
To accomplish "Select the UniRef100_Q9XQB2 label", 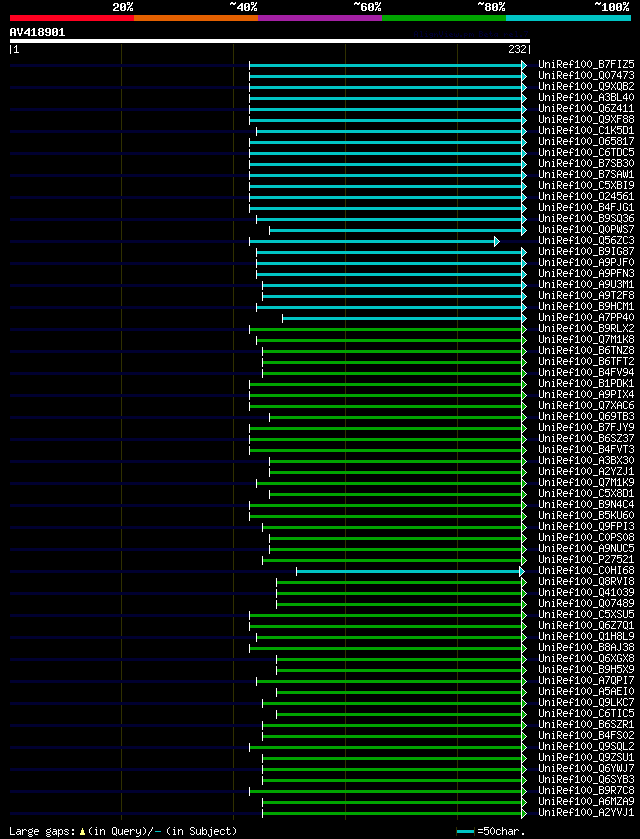I will point(586,87).
